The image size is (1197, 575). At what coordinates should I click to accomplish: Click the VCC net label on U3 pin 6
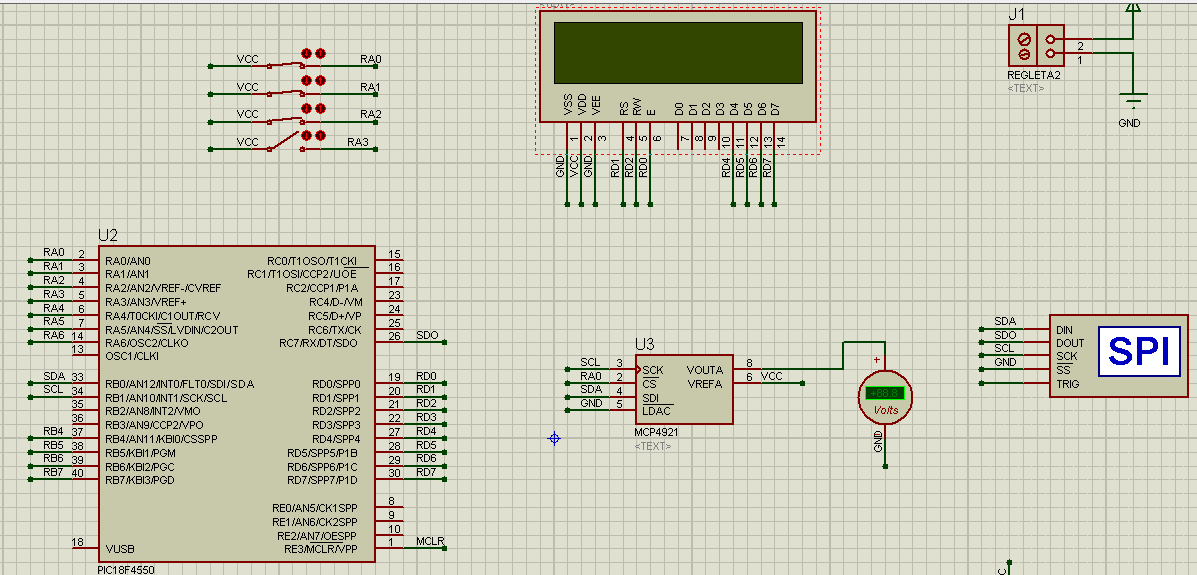[x=772, y=376]
